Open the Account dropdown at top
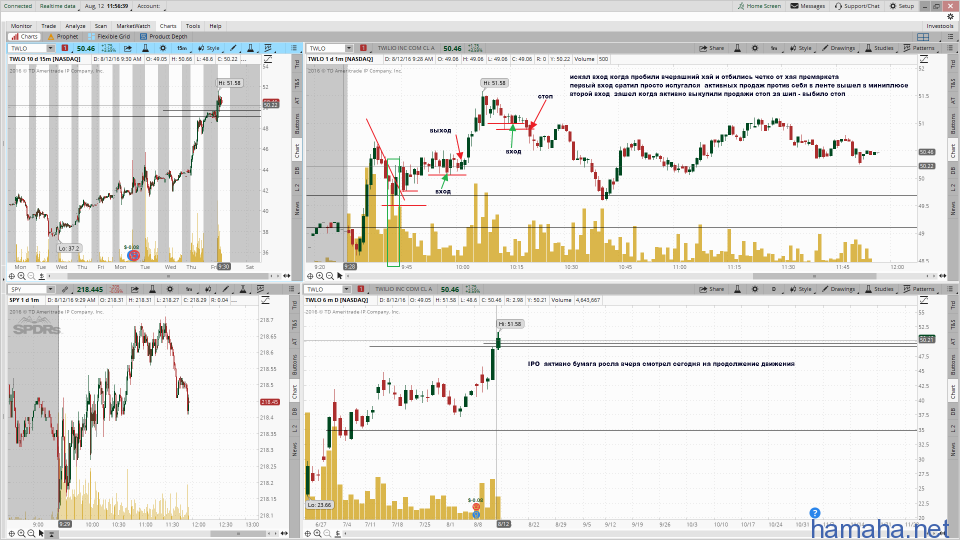Viewport: 960px width, 540px height. pos(149,6)
